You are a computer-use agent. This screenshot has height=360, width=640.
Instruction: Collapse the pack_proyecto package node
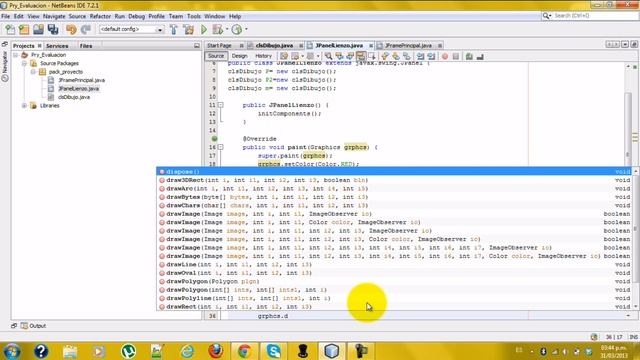(x=33, y=72)
